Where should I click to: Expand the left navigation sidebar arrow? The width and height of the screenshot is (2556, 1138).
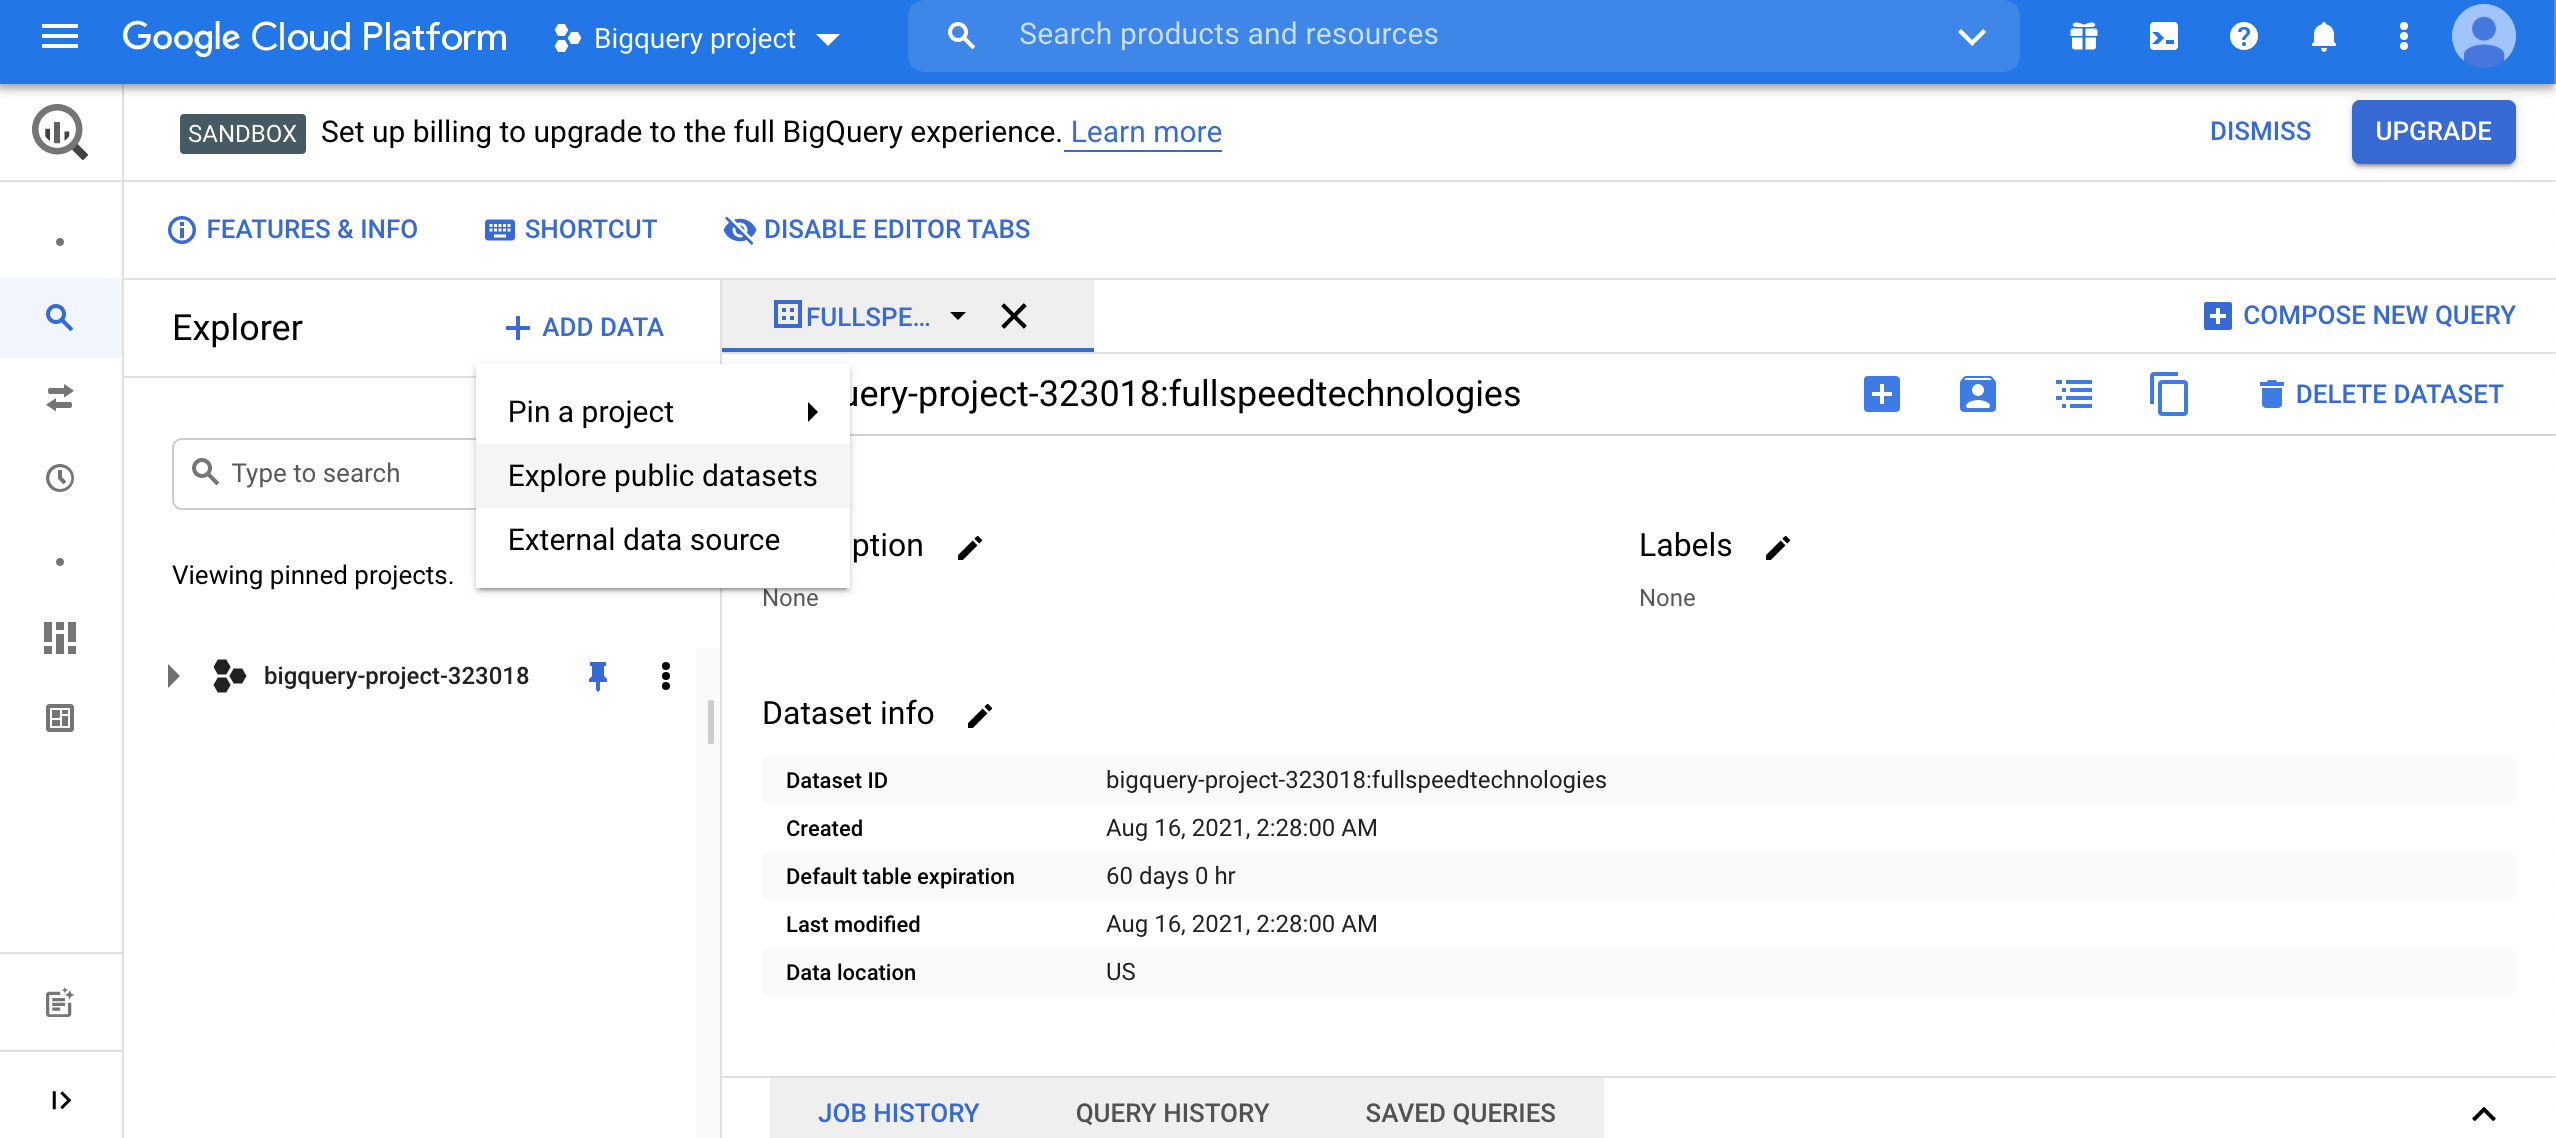[60, 1100]
